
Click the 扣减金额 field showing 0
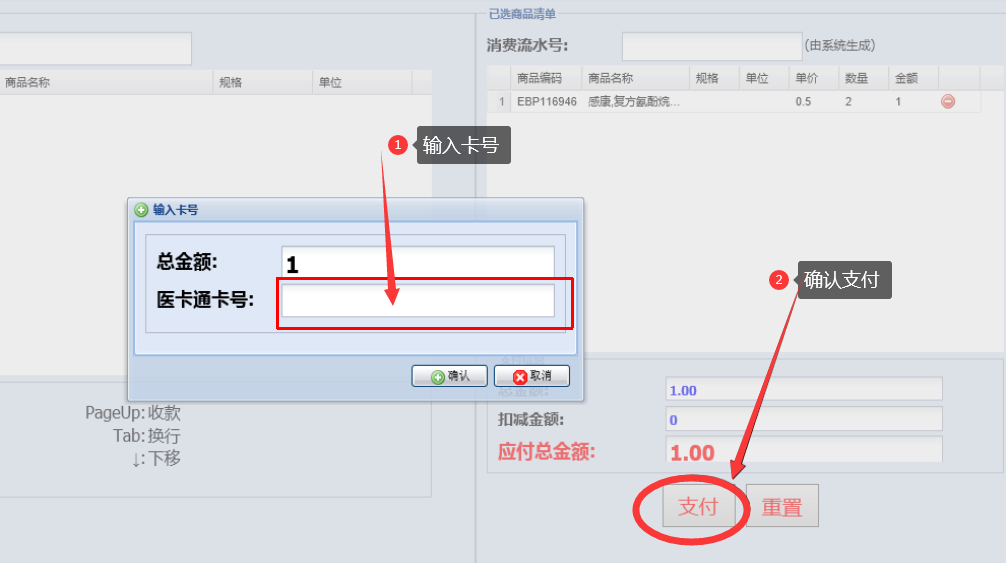click(x=804, y=419)
